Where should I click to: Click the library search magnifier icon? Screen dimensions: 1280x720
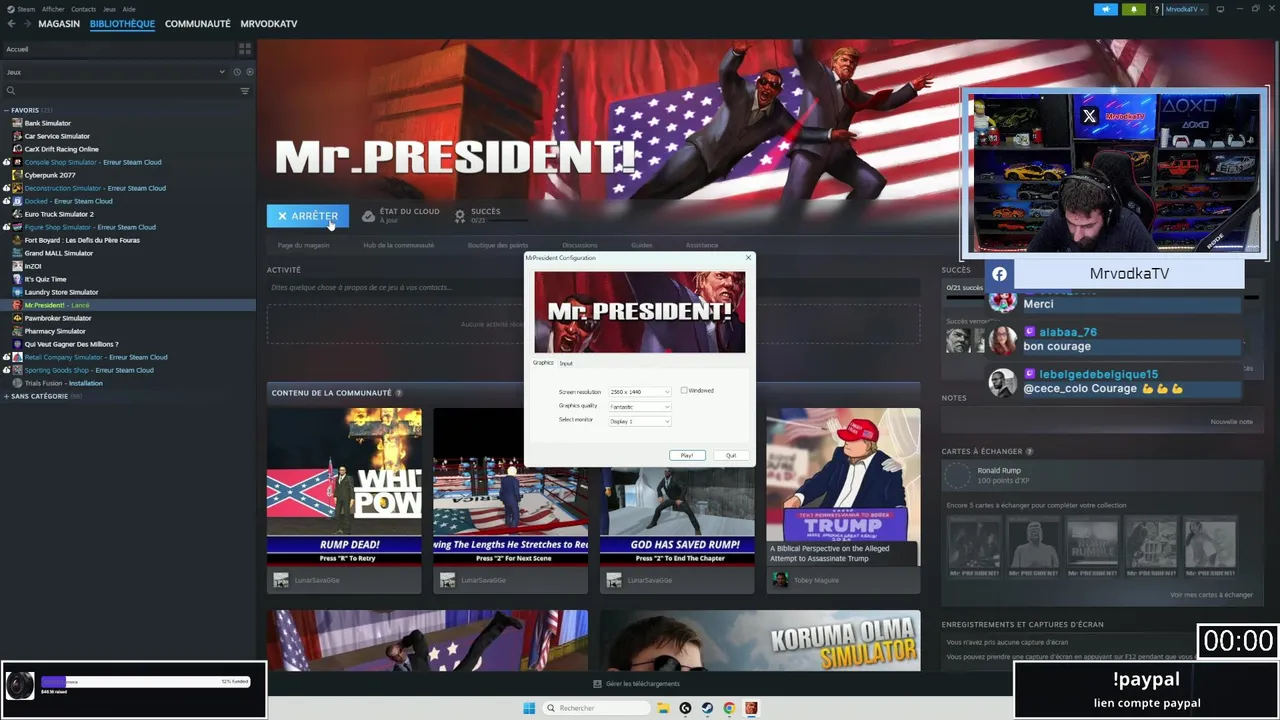click(x=11, y=91)
